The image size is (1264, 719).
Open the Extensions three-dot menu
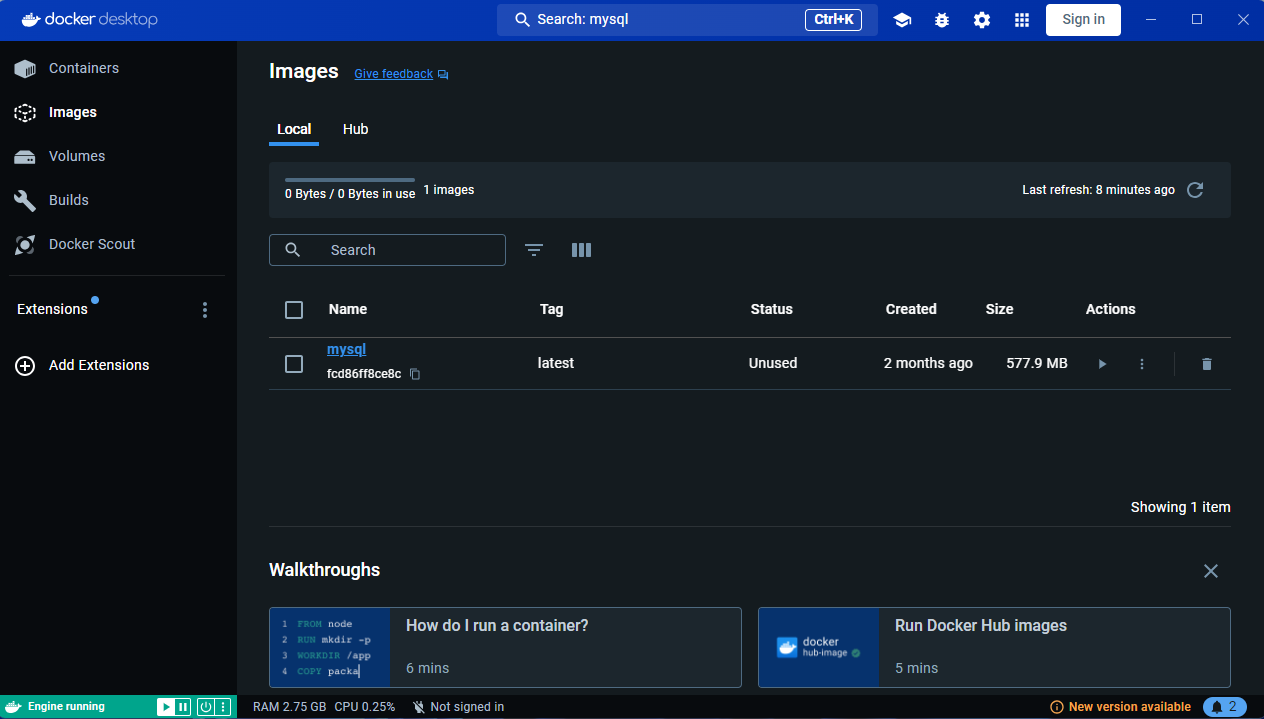coord(205,310)
